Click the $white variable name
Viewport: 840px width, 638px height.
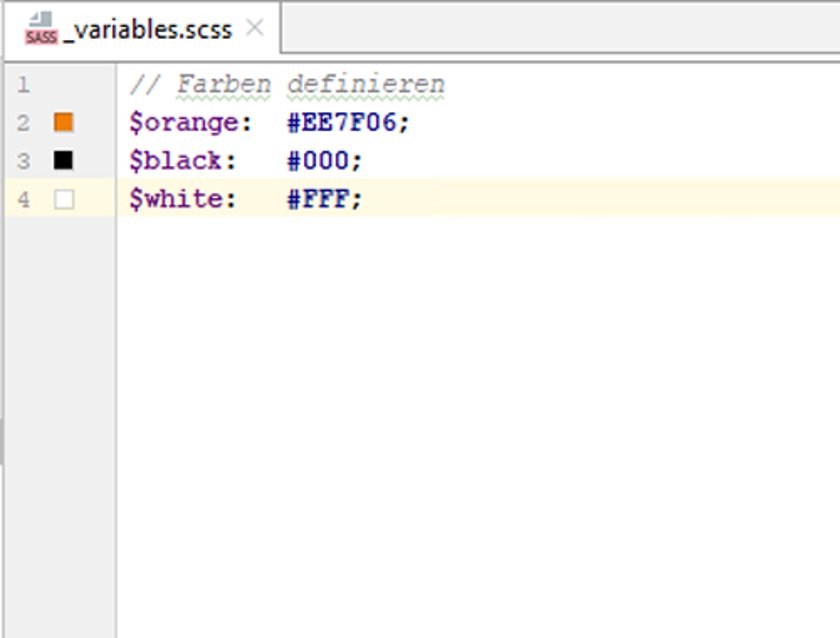pos(176,199)
